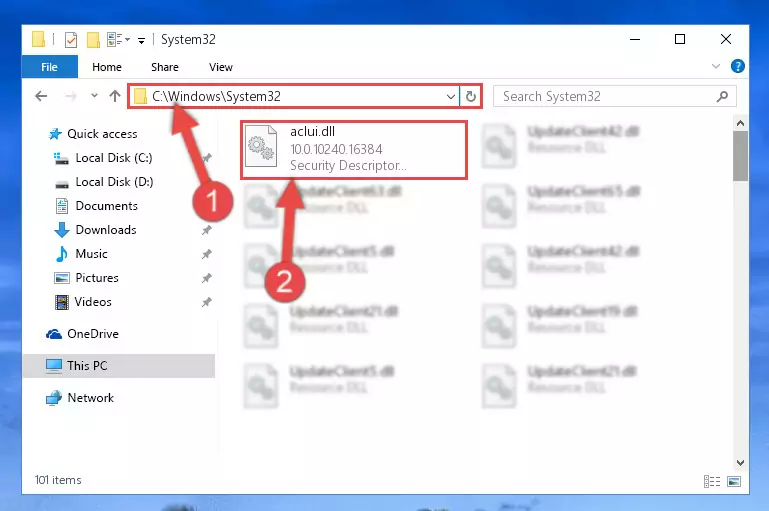Open Videos in the navigation pane
The width and height of the screenshot is (769, 511).
93,302
